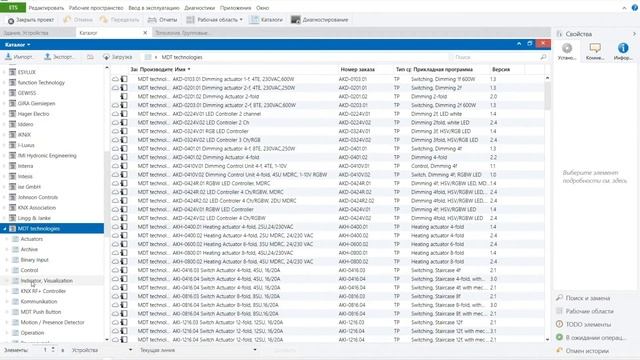Open the Рабочее пространство menu
The image size is (640, 360).
click(x=96, y=8)
